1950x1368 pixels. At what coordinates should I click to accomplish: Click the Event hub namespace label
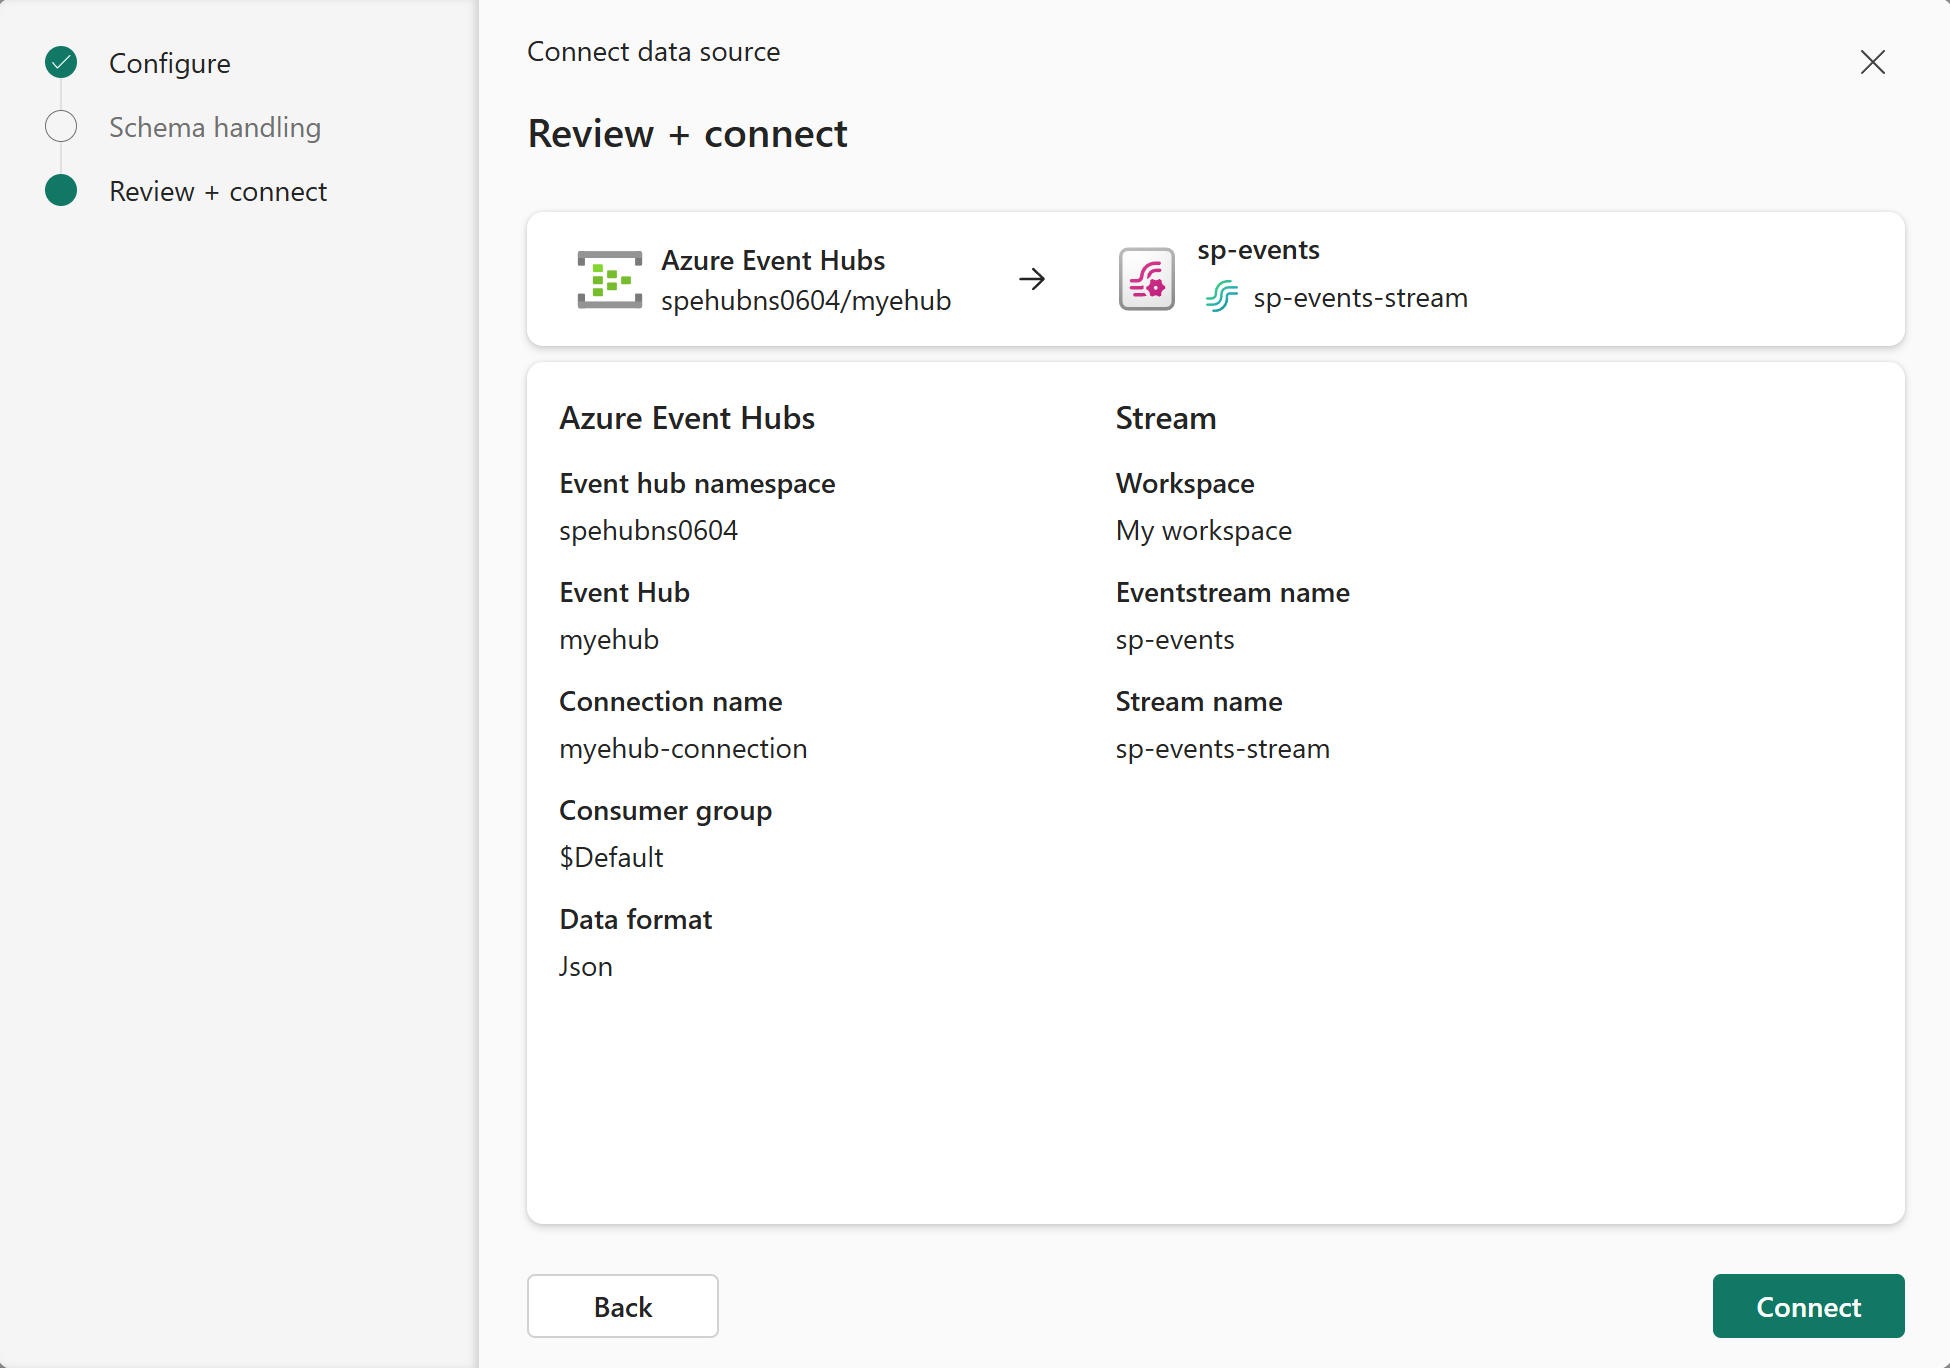(x=697, y=483)
